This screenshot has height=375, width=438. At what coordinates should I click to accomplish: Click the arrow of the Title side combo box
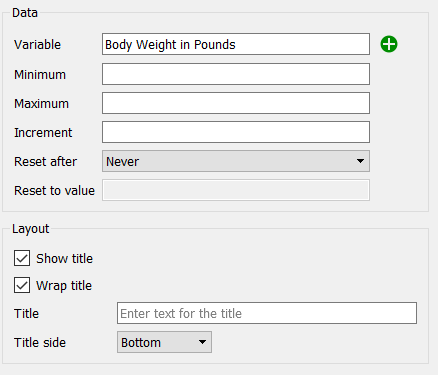click(202, 342)
